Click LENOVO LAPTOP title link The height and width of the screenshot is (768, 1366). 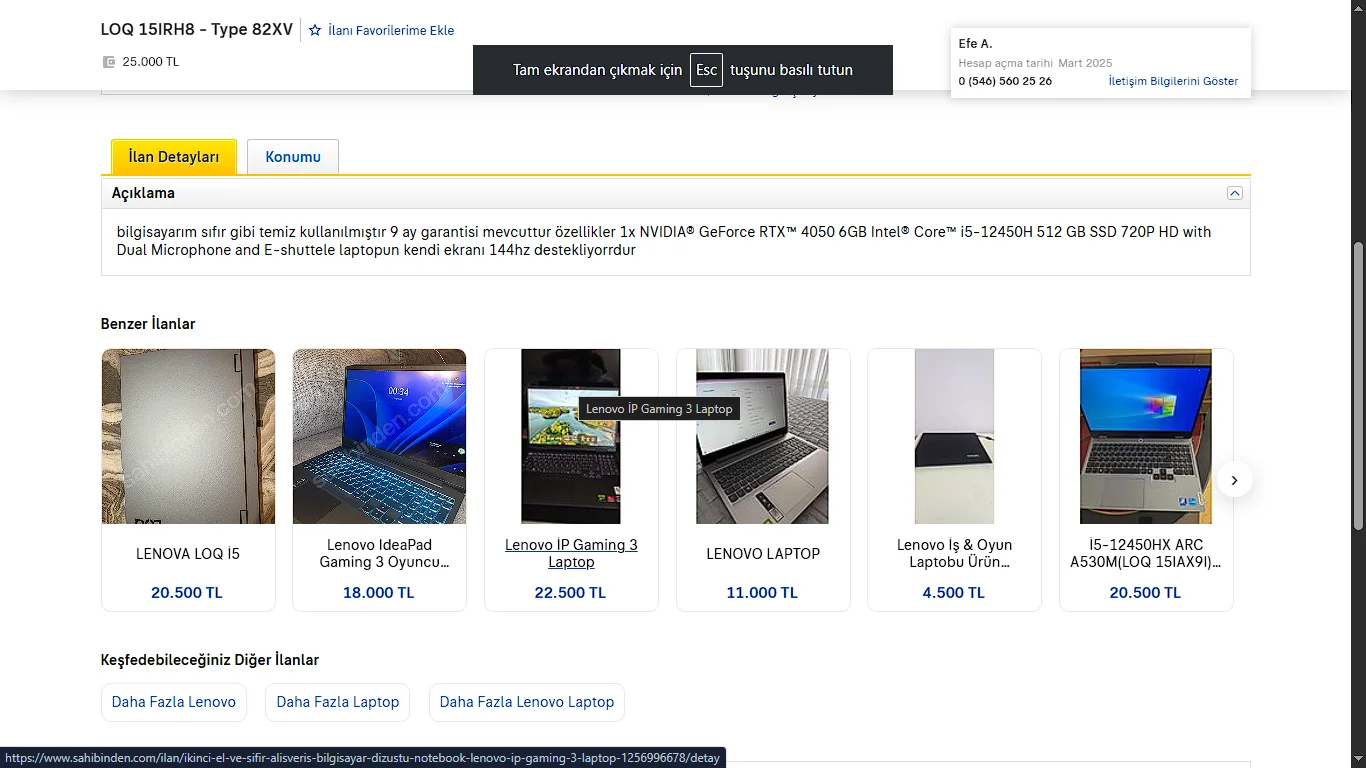tap(763, 554)
